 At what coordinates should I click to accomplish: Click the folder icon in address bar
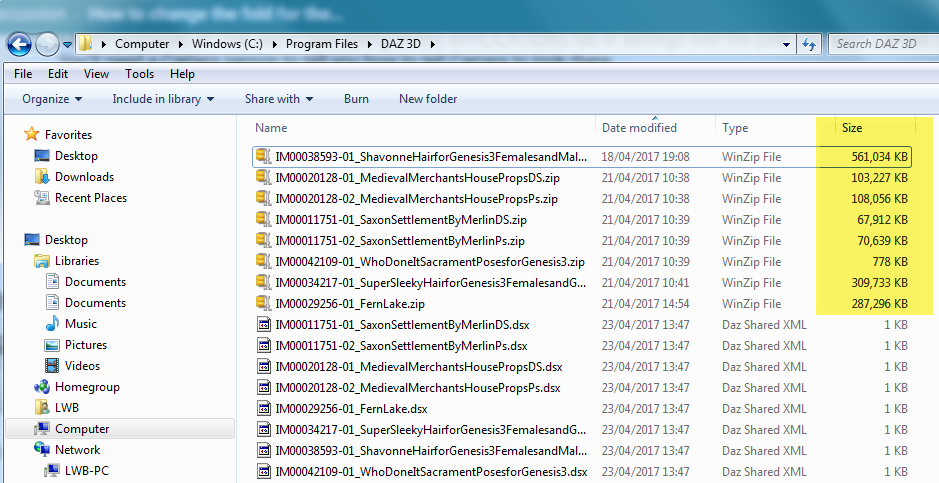85,44
